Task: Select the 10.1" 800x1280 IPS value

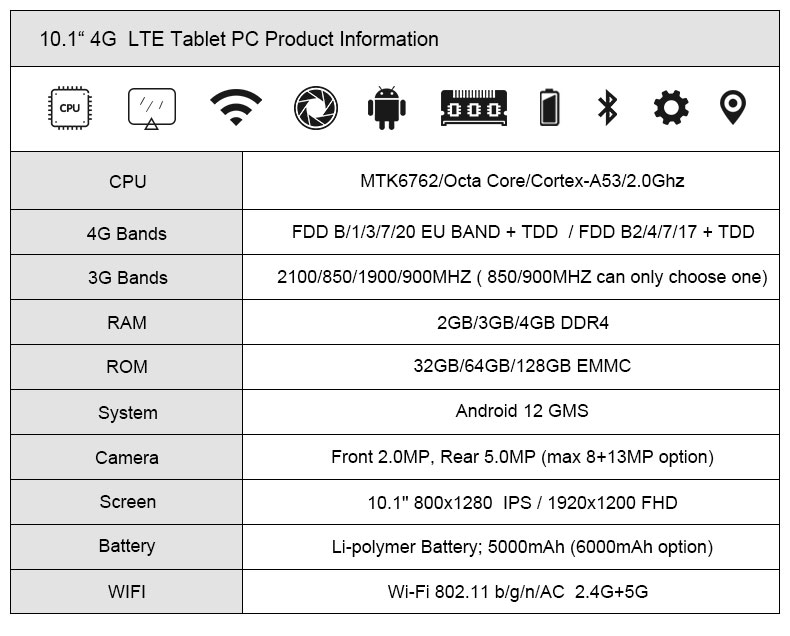Action: (522, 502)
